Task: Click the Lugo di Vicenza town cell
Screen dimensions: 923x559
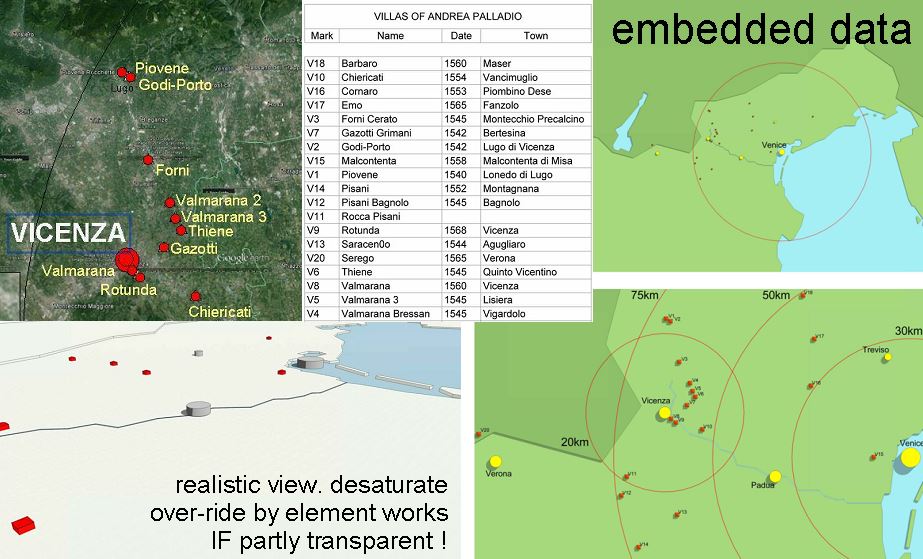Action: pyautogui.click(x=536, y=147)
